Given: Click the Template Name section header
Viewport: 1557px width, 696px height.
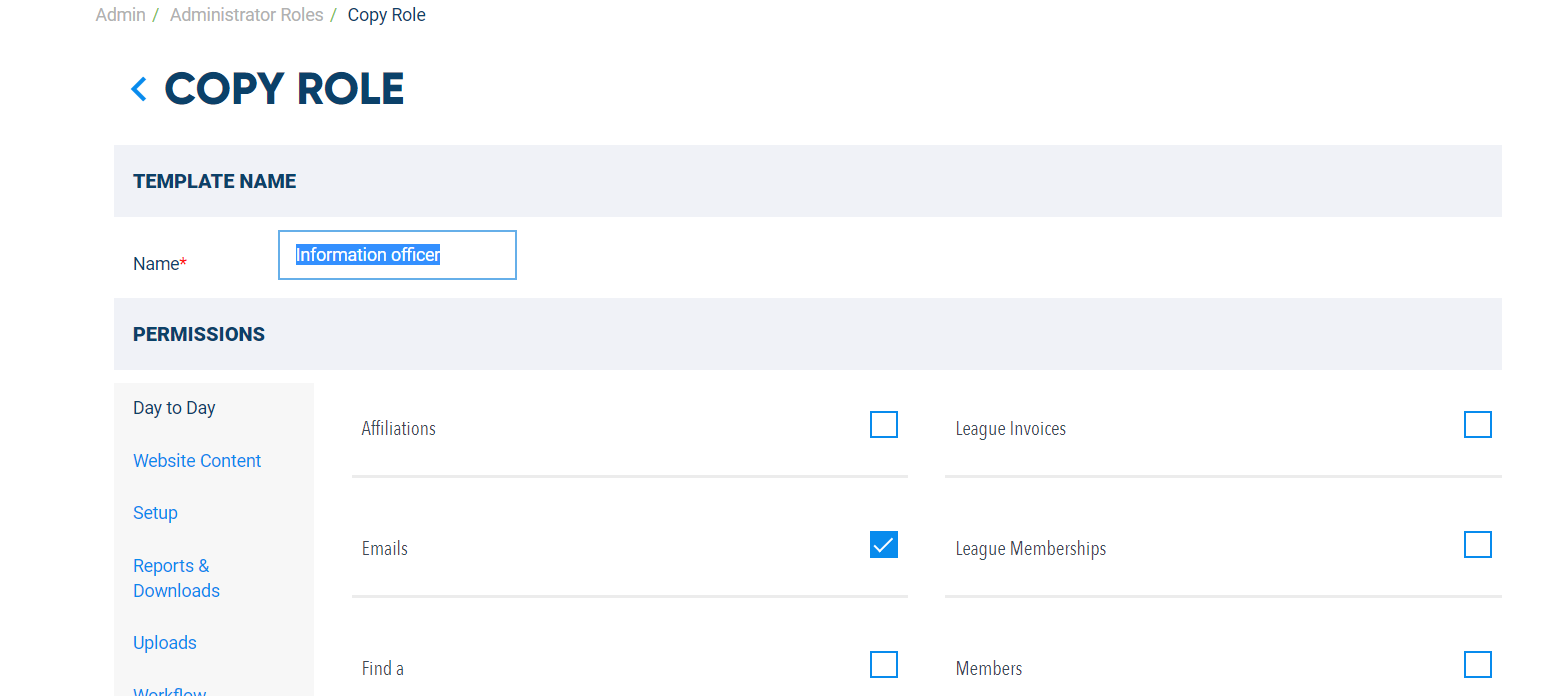Looking at the screenshot, I should pyautogui.click(x=808, y=181).
